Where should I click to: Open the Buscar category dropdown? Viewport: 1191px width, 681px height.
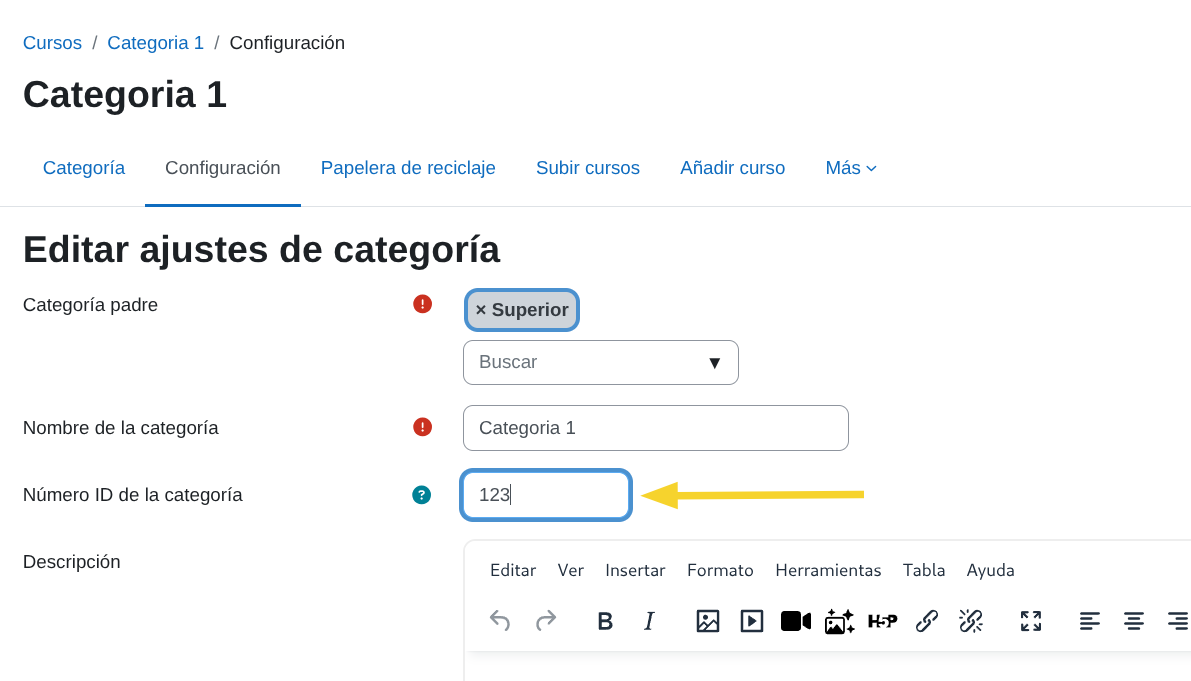(x=600, y=362)
